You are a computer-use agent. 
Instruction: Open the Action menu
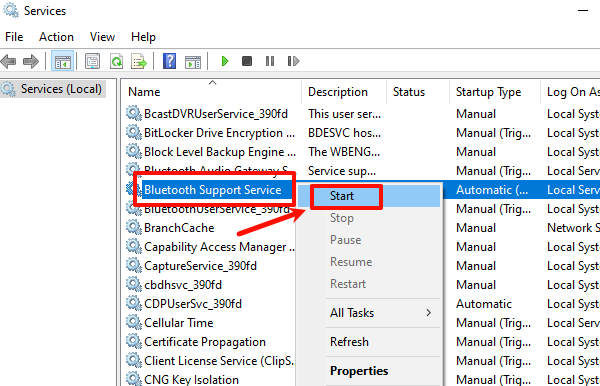(56, 37)
